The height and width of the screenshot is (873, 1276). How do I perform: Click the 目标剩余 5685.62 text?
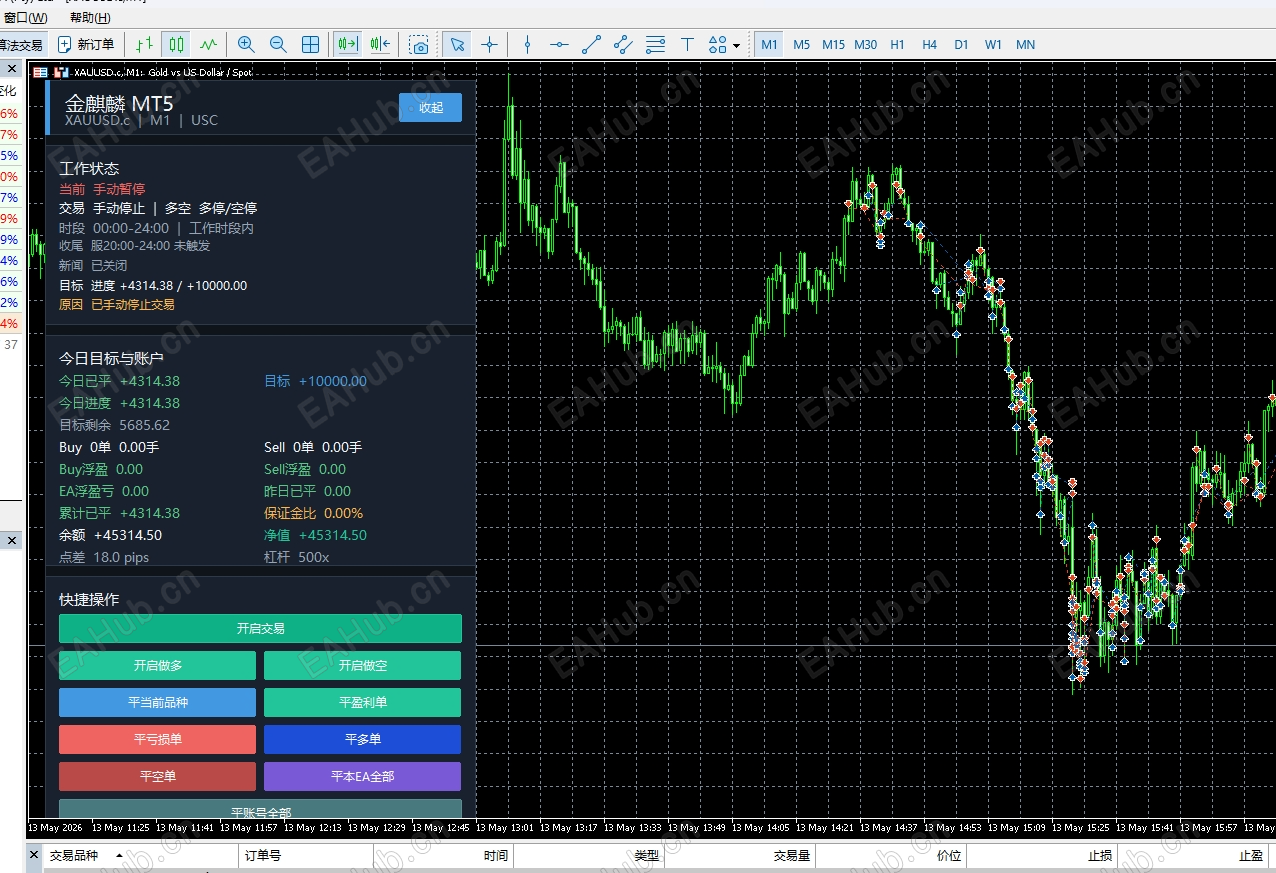[114, 425]
